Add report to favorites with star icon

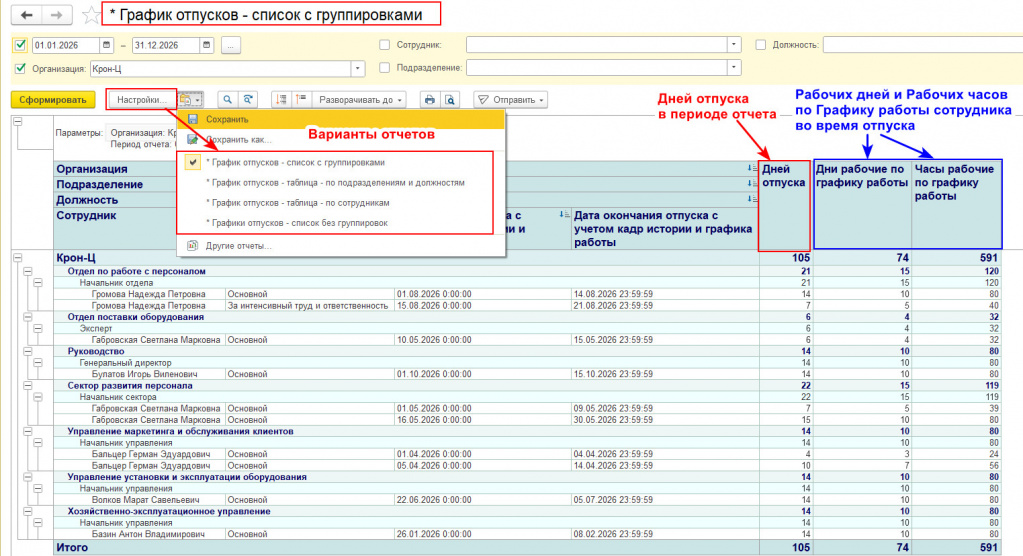[x=90, y=16]
